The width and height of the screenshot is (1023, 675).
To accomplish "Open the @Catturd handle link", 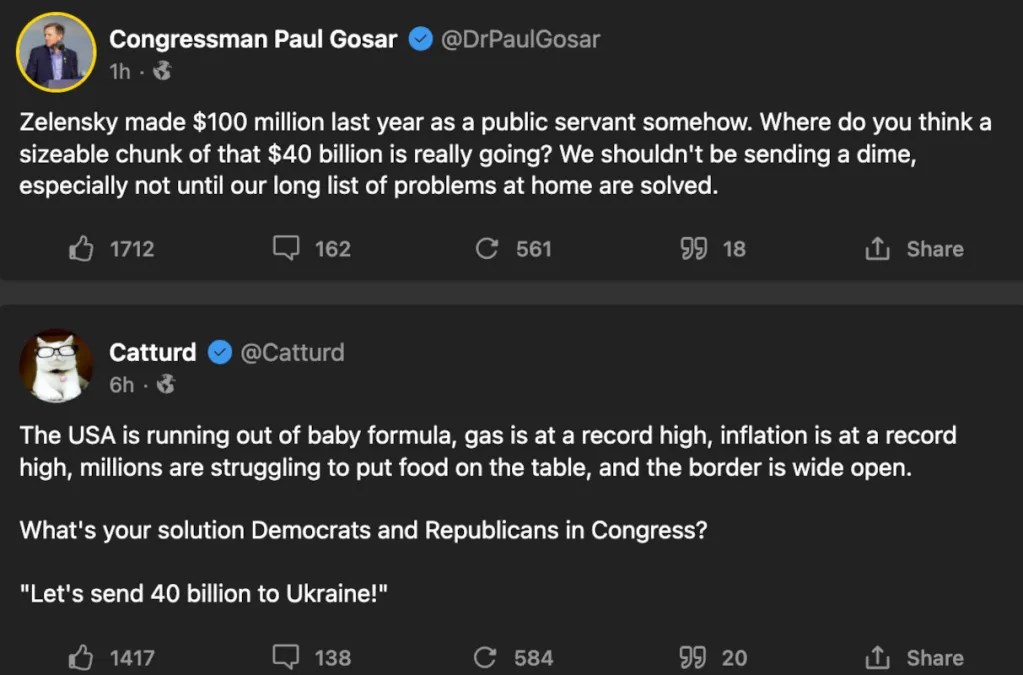I will [292, 352].
